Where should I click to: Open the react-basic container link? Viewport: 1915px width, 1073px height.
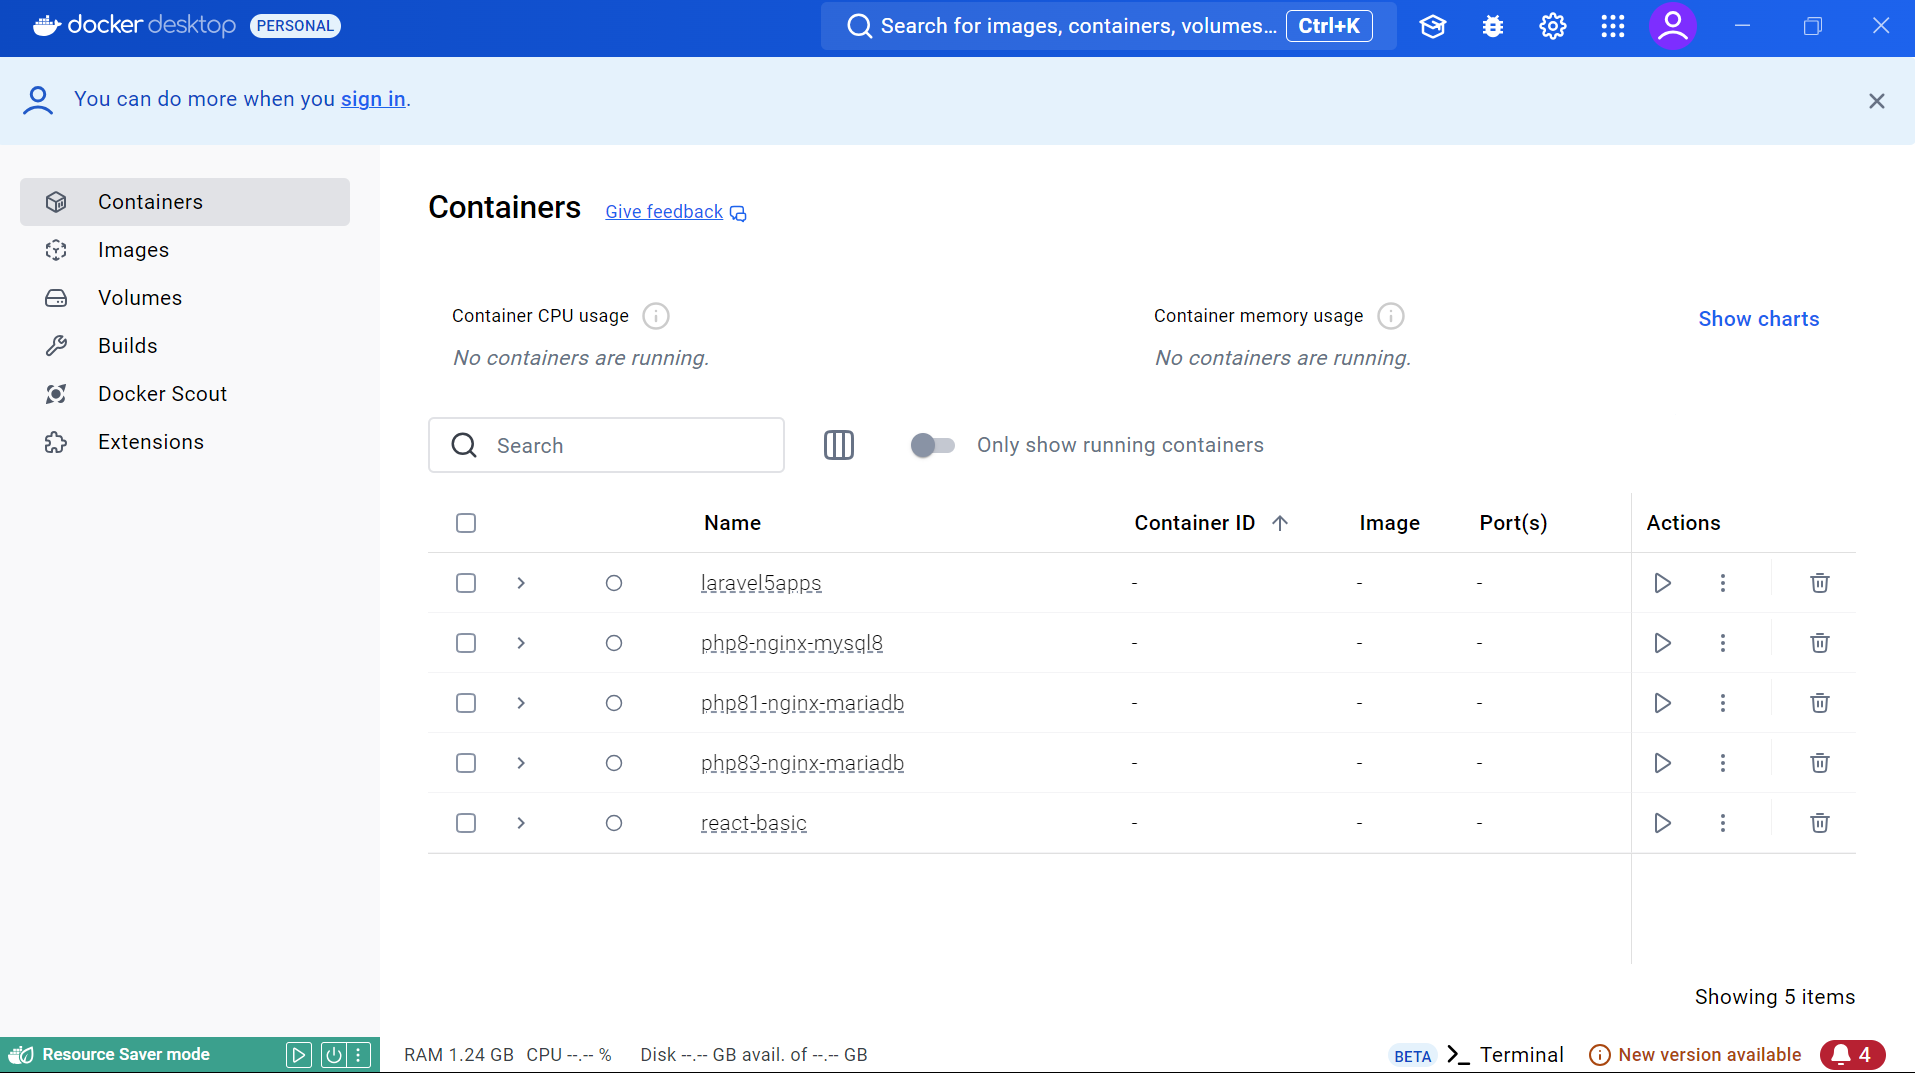tap(754, 823)
